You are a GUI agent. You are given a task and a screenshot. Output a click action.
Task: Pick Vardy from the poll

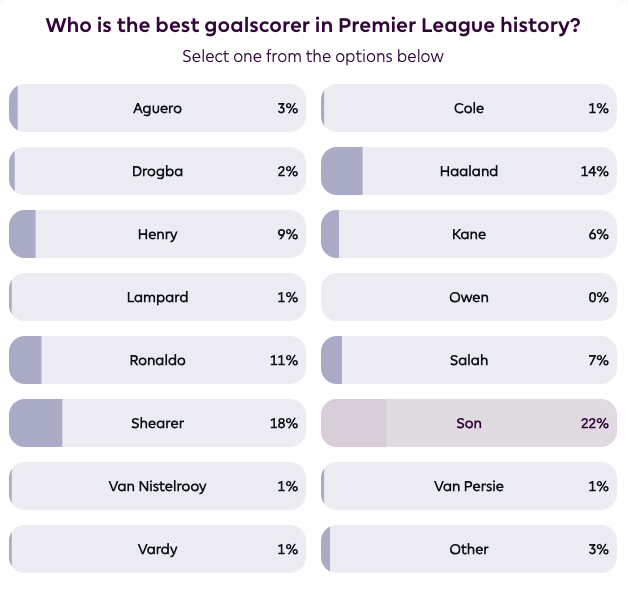pos(157,549)
